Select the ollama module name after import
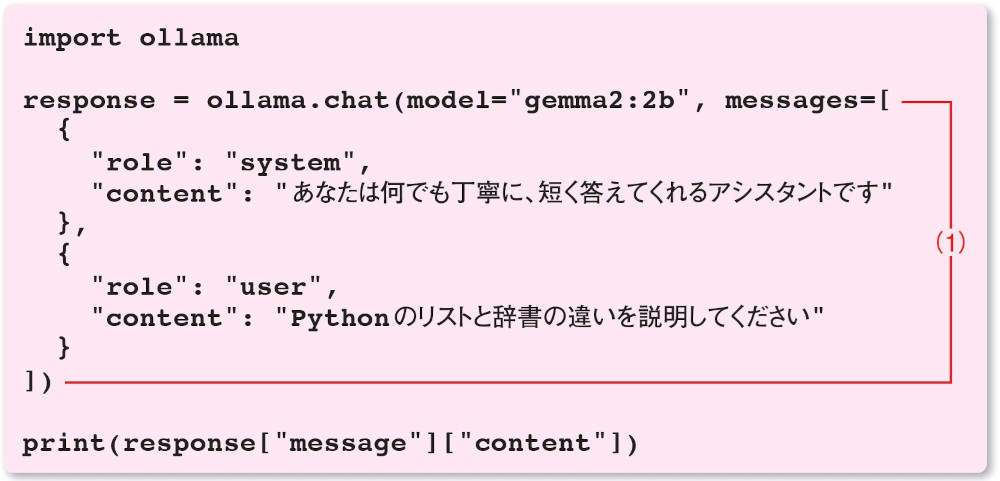The height and width of the screenshot is (481, 1000). 188,38
